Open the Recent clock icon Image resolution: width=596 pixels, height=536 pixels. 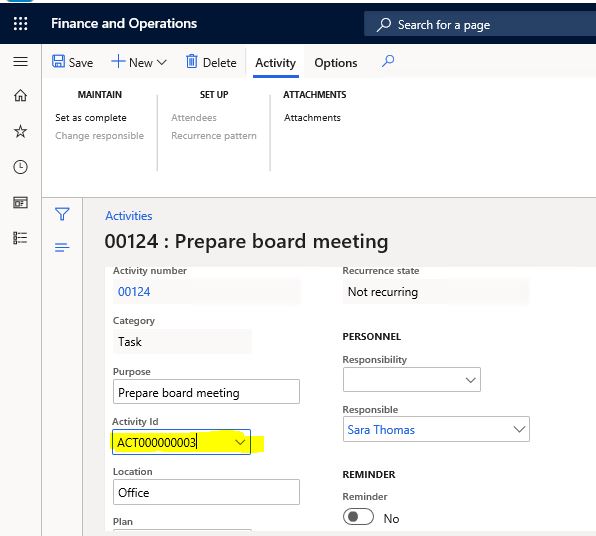click(x=21, y=167)
